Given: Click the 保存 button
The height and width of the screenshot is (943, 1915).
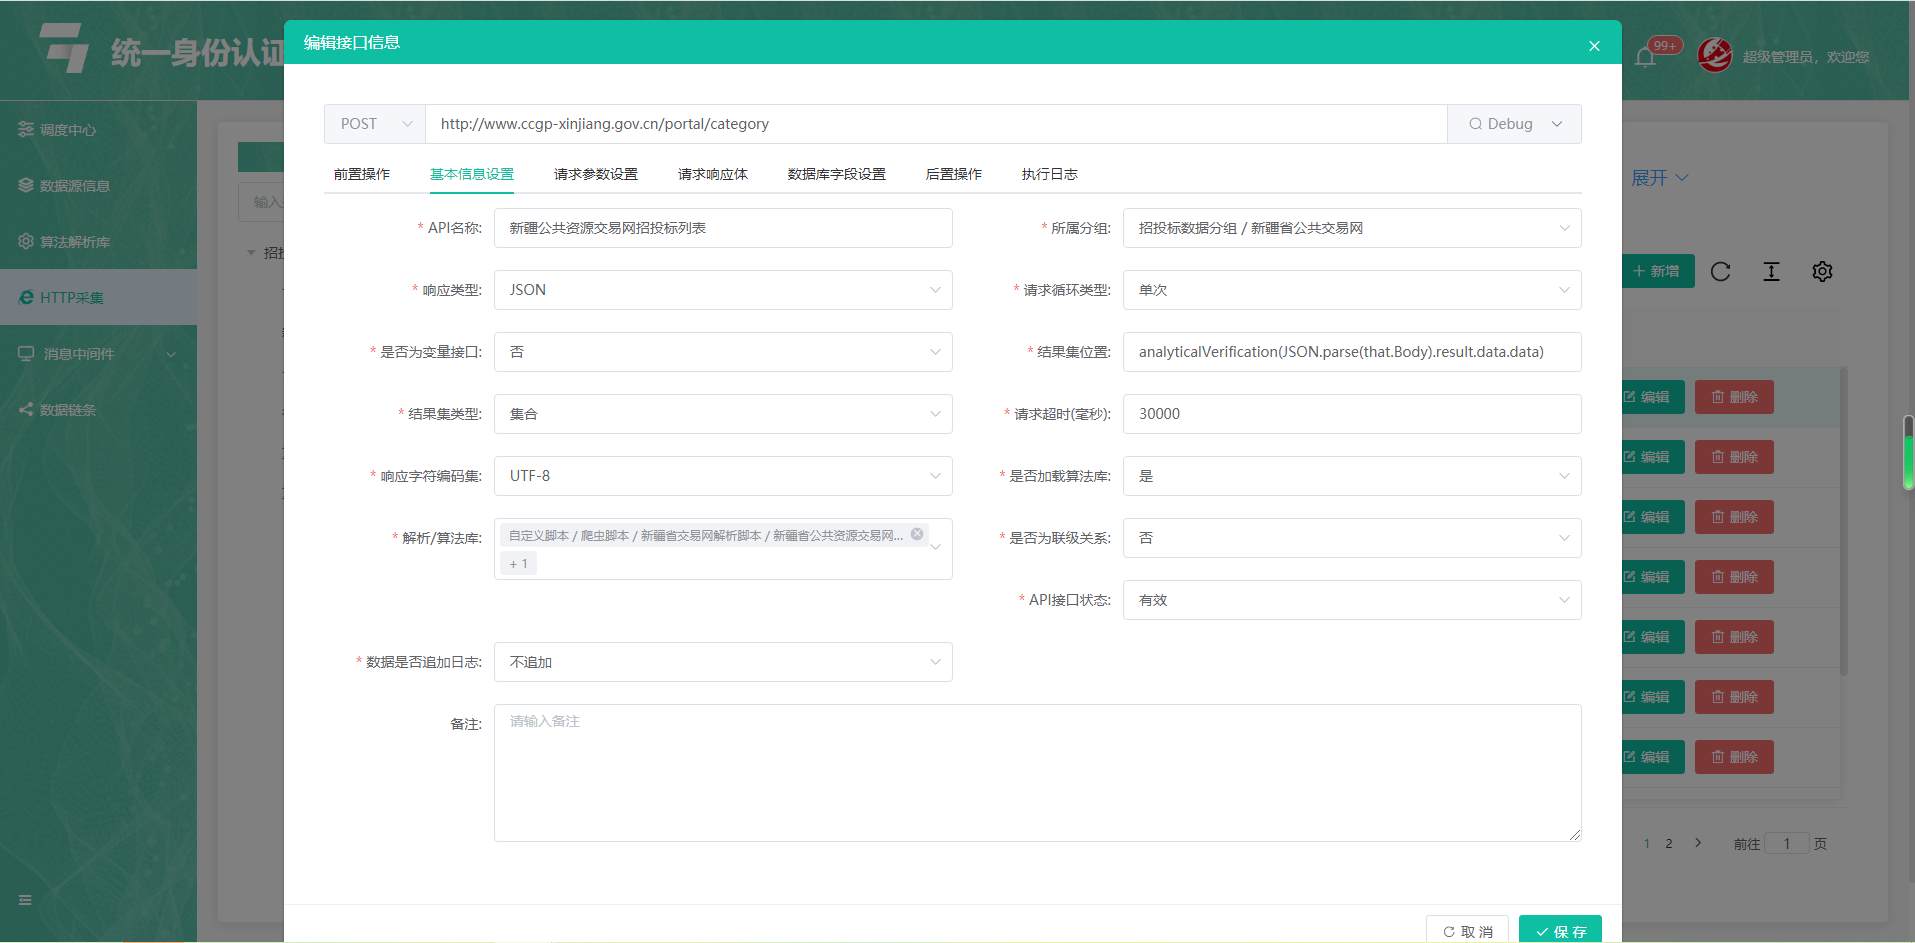Looking at the screenshot, I should click(1560, 930).
